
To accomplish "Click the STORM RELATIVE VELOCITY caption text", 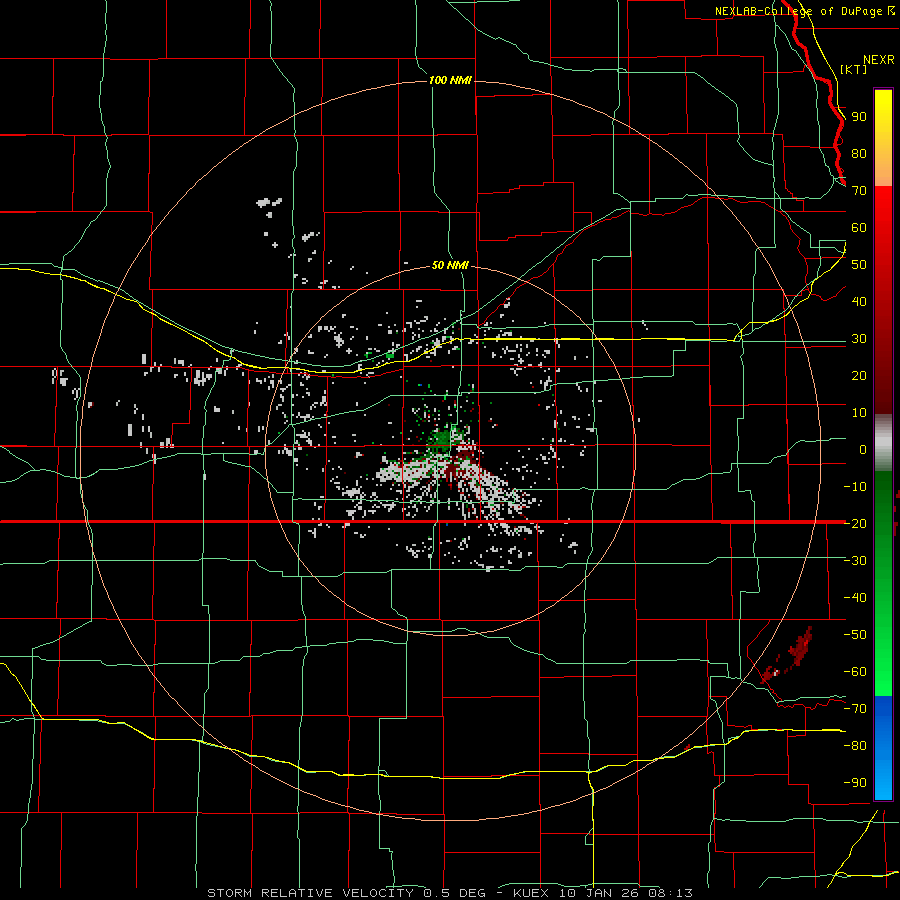I will pyautogui.click(x=310, y=893).
